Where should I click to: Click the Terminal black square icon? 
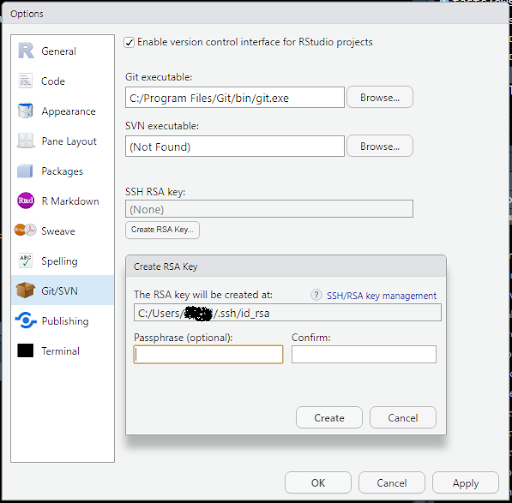coord(25,351)
